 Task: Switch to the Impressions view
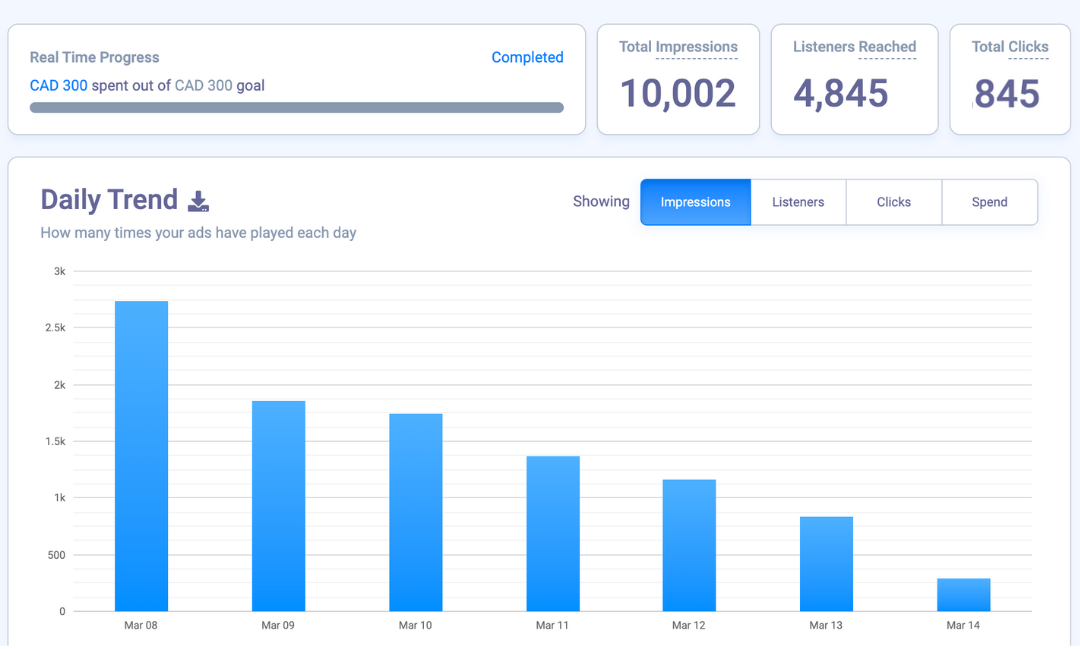[x=695, y=202]
